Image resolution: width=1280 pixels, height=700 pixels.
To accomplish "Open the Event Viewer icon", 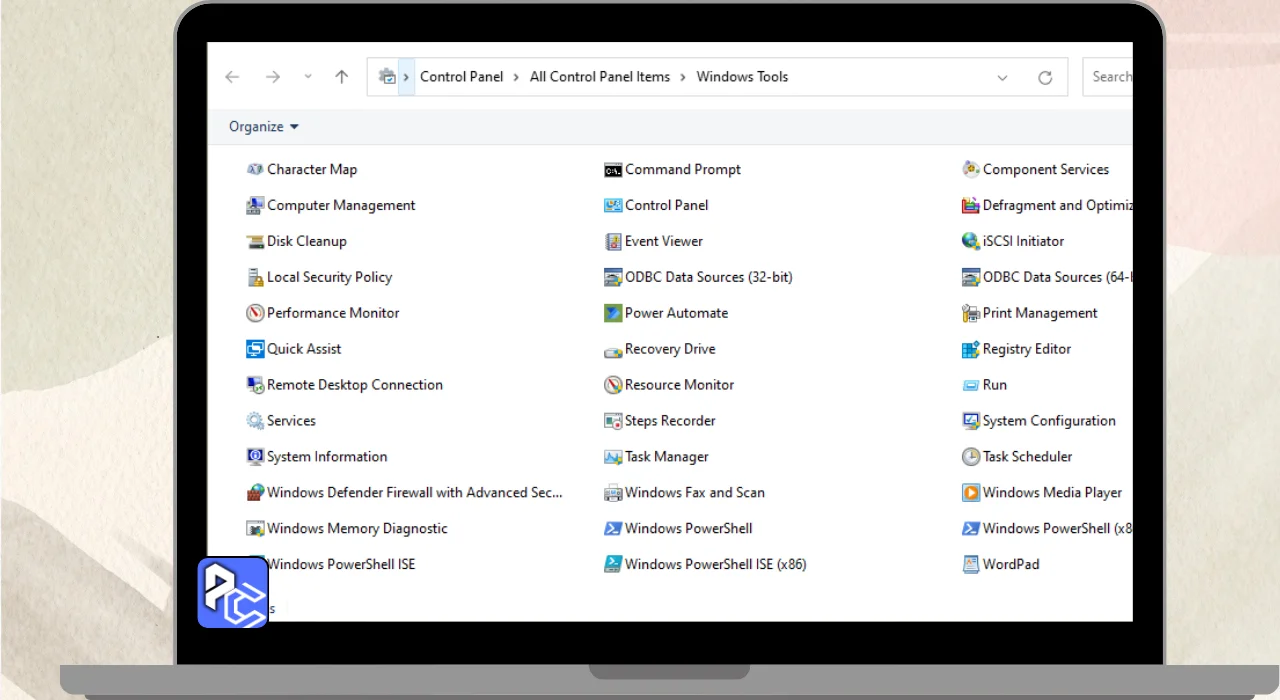I will 613,242.
